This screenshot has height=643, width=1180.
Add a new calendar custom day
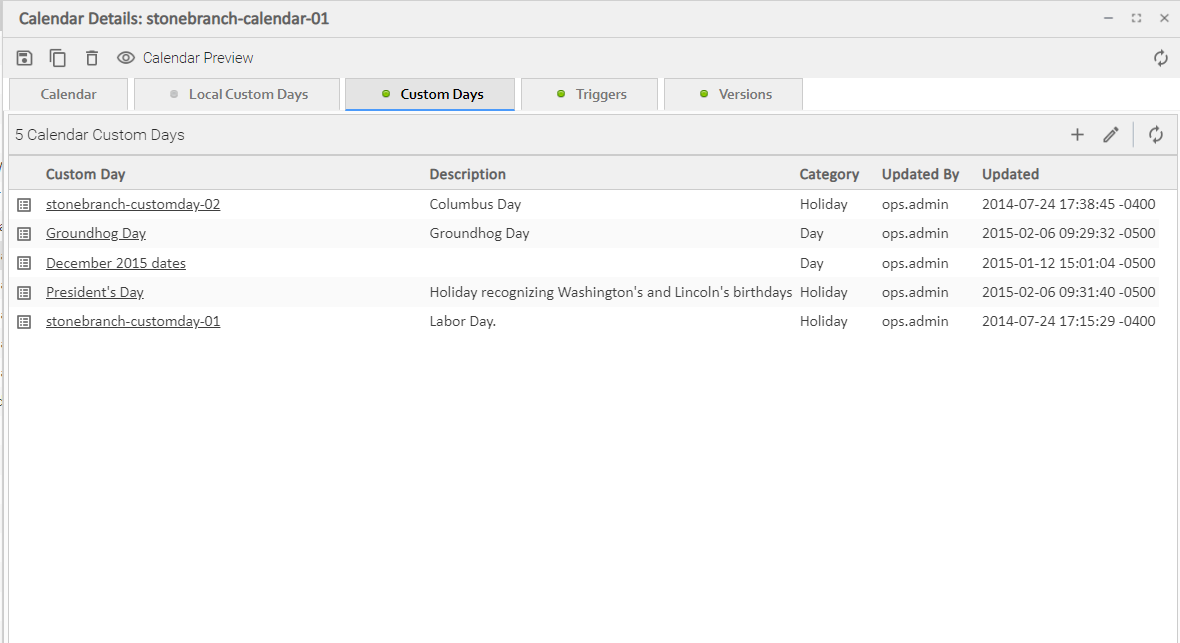[x=1077, y=135]
